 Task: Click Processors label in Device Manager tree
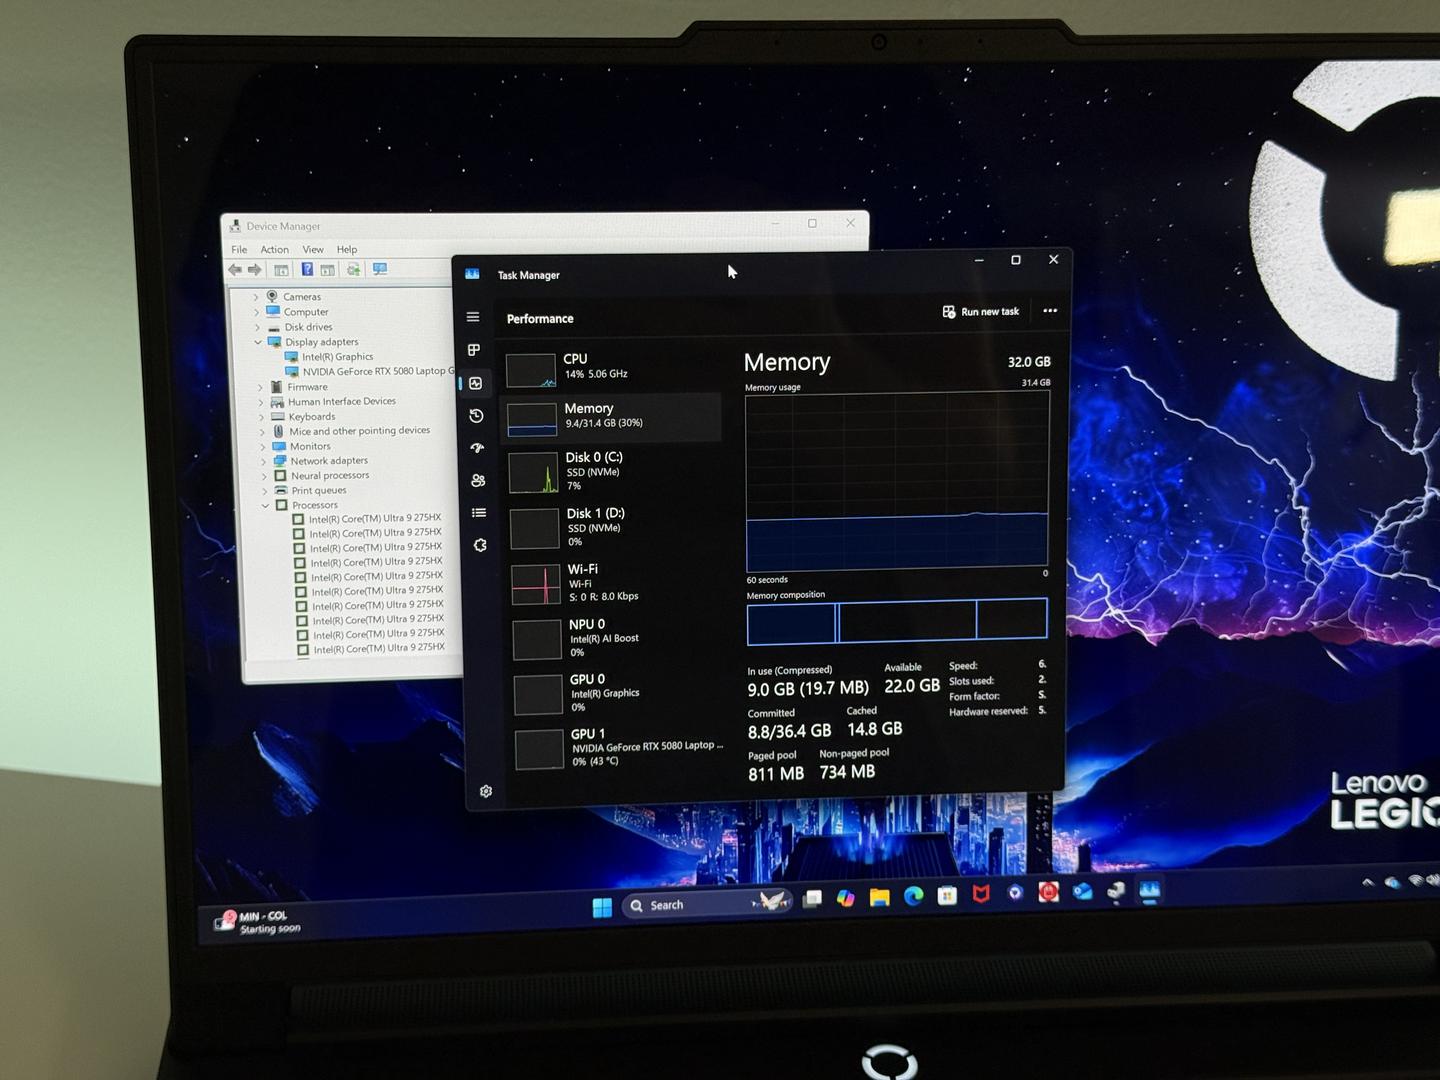click(315, 505)
